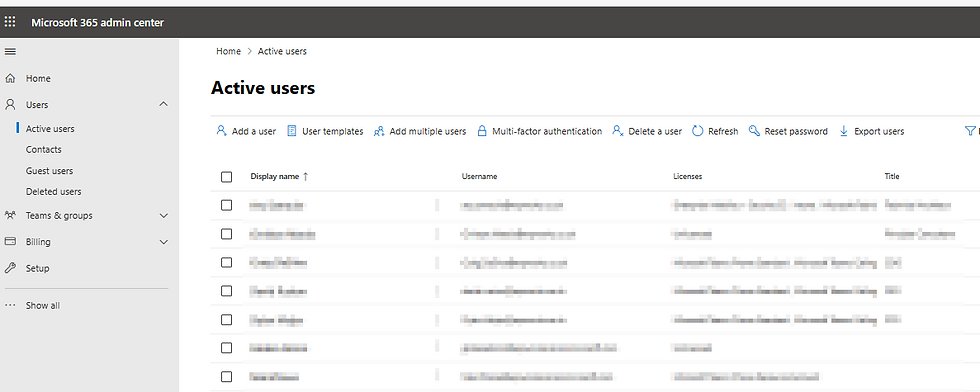Viewport: 980px width, 392px height.
Task: Click the Username column header
Action: point(479,176)
